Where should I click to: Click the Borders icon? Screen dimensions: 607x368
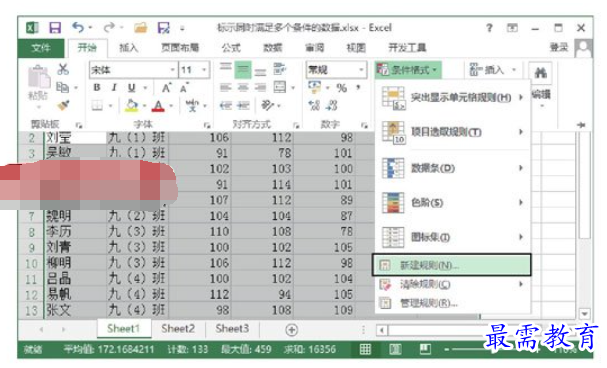tap(97, 105)
